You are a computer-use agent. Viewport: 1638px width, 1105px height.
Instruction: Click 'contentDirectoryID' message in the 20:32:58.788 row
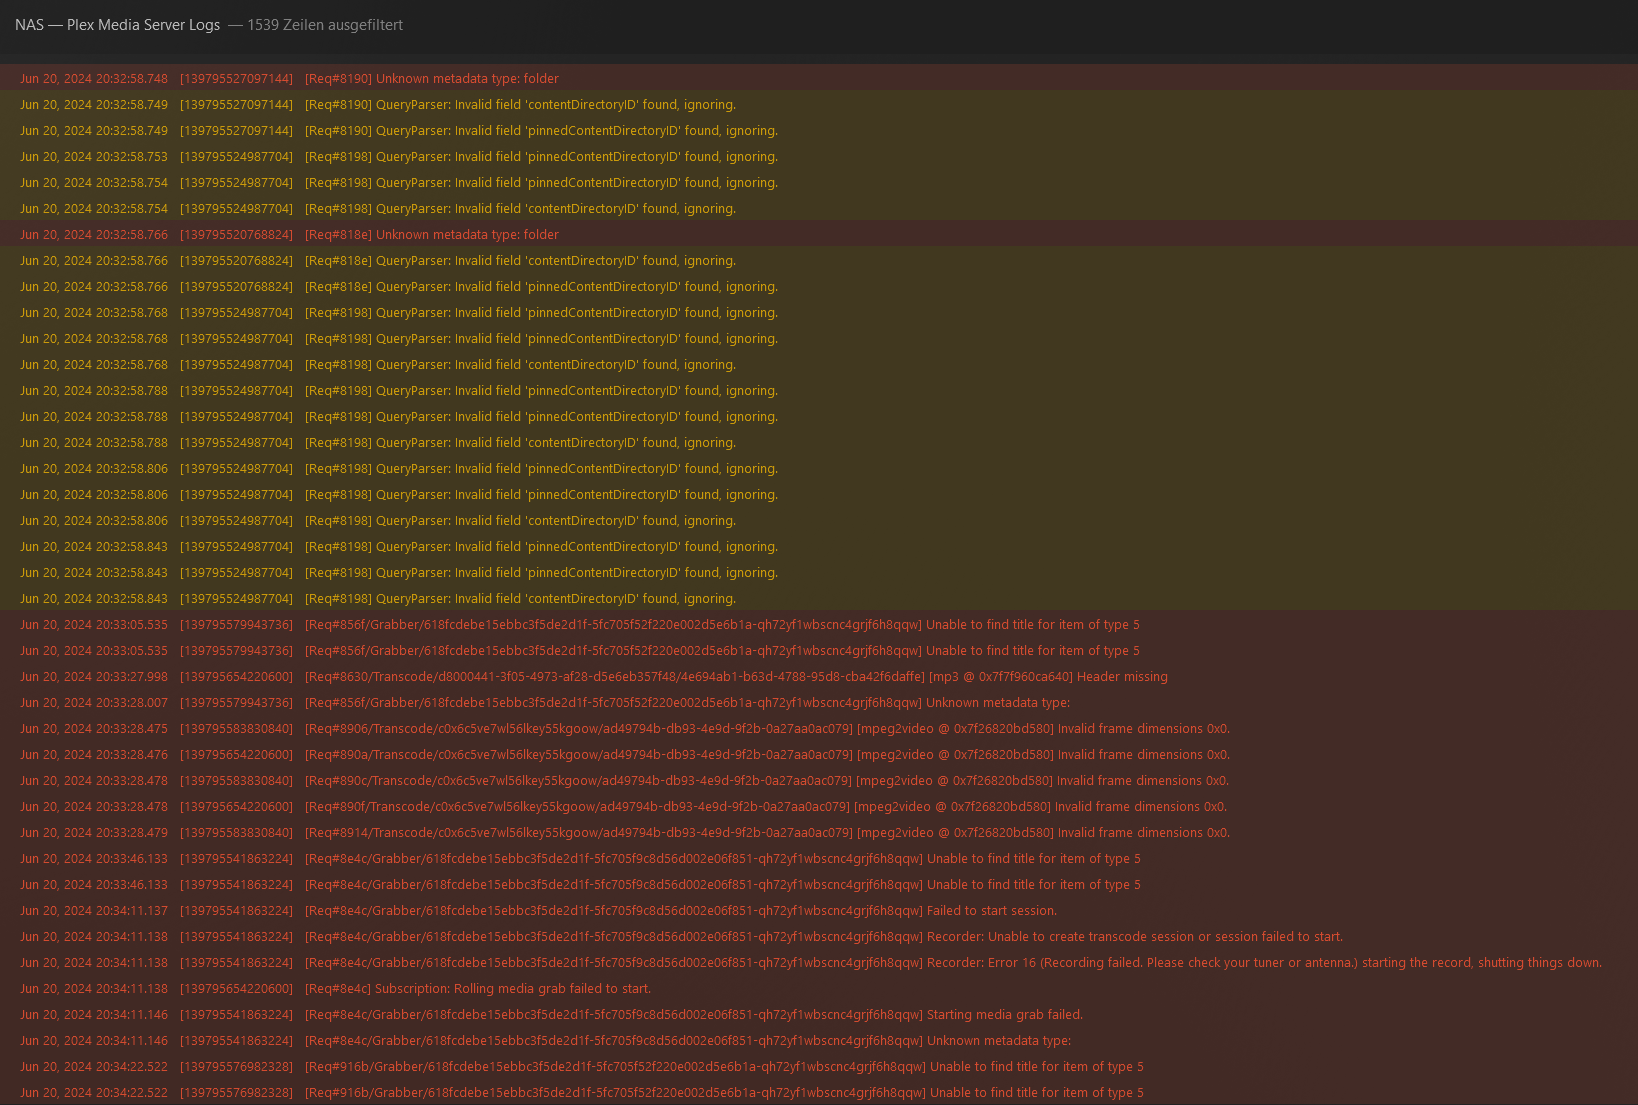[520, 442]
